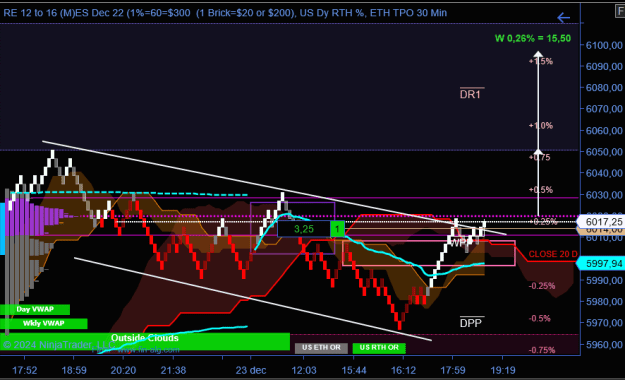Screen dimensions: 625x380
Task: Click the blue left arrow icon
Action: click(564, 18)
